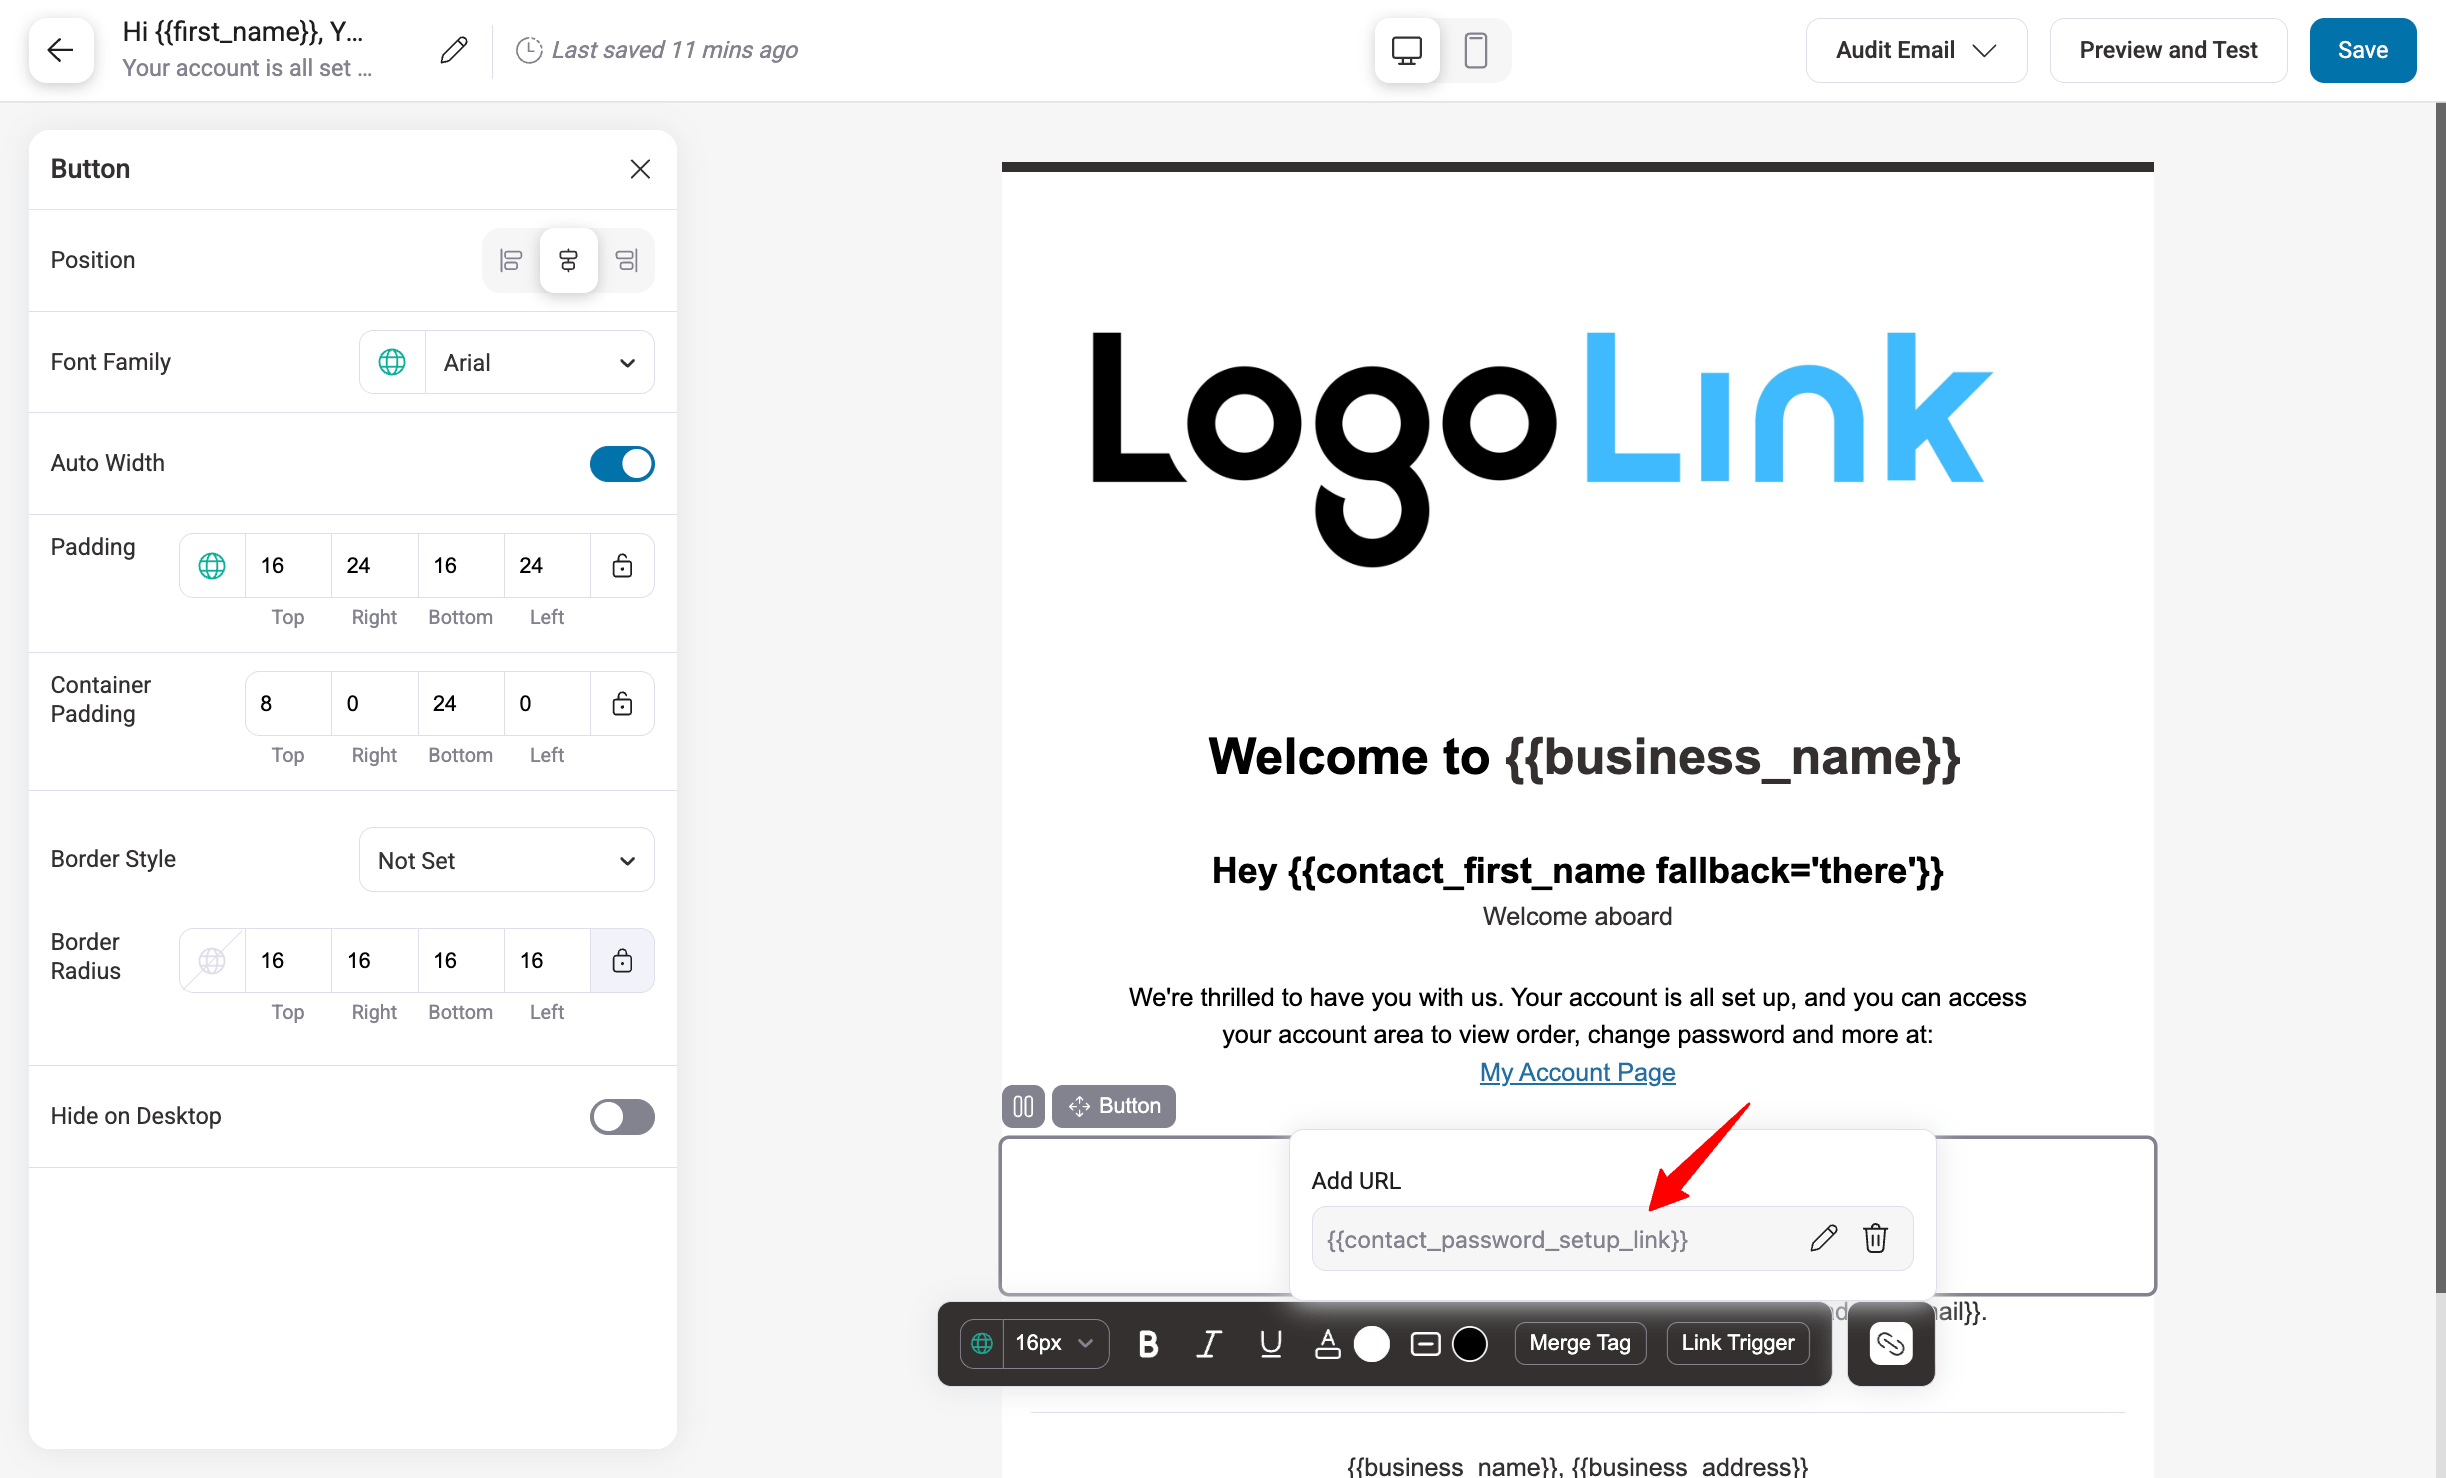Open the My Account Page link
The height and width of the screenshot is (1478, 2446).
[x=1577, y=1072]
